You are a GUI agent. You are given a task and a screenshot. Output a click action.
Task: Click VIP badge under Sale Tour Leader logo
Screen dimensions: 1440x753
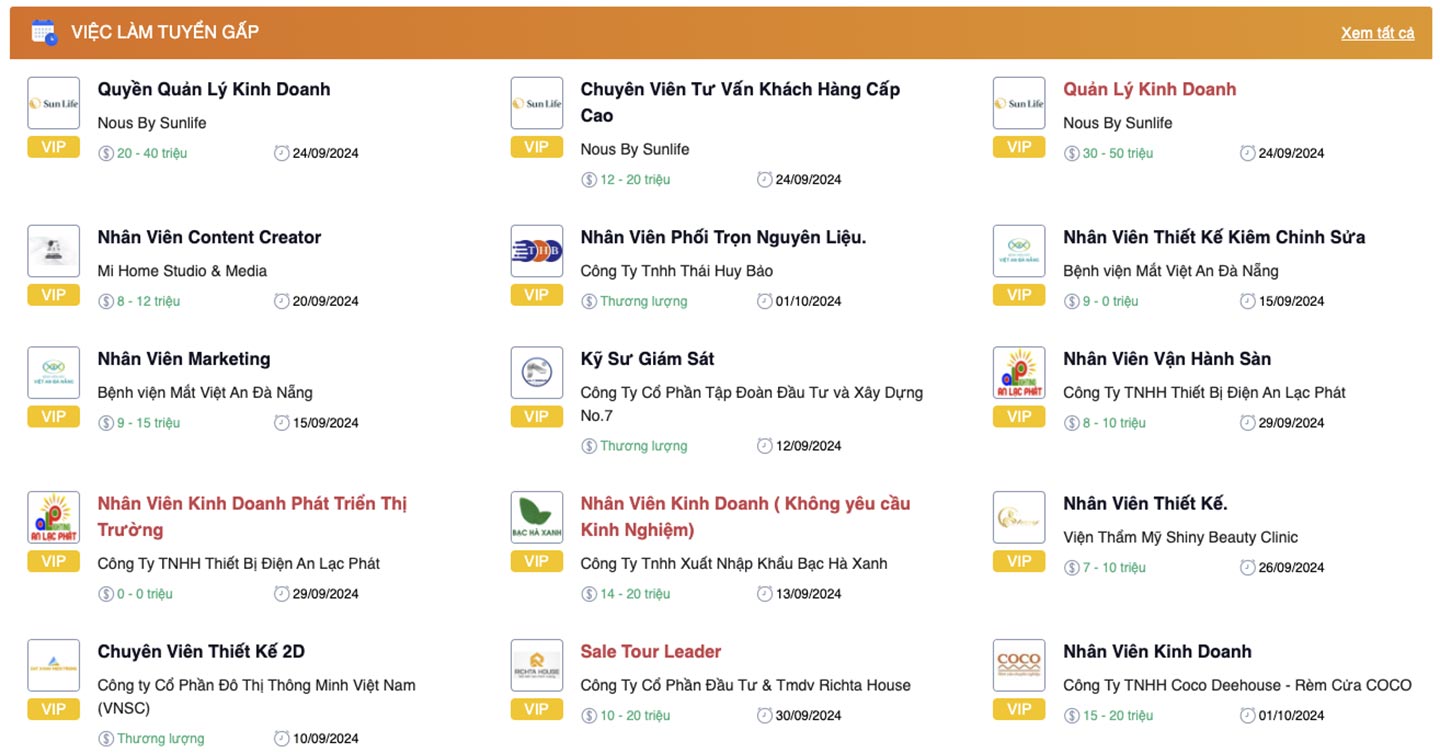[x=536, y=709]
